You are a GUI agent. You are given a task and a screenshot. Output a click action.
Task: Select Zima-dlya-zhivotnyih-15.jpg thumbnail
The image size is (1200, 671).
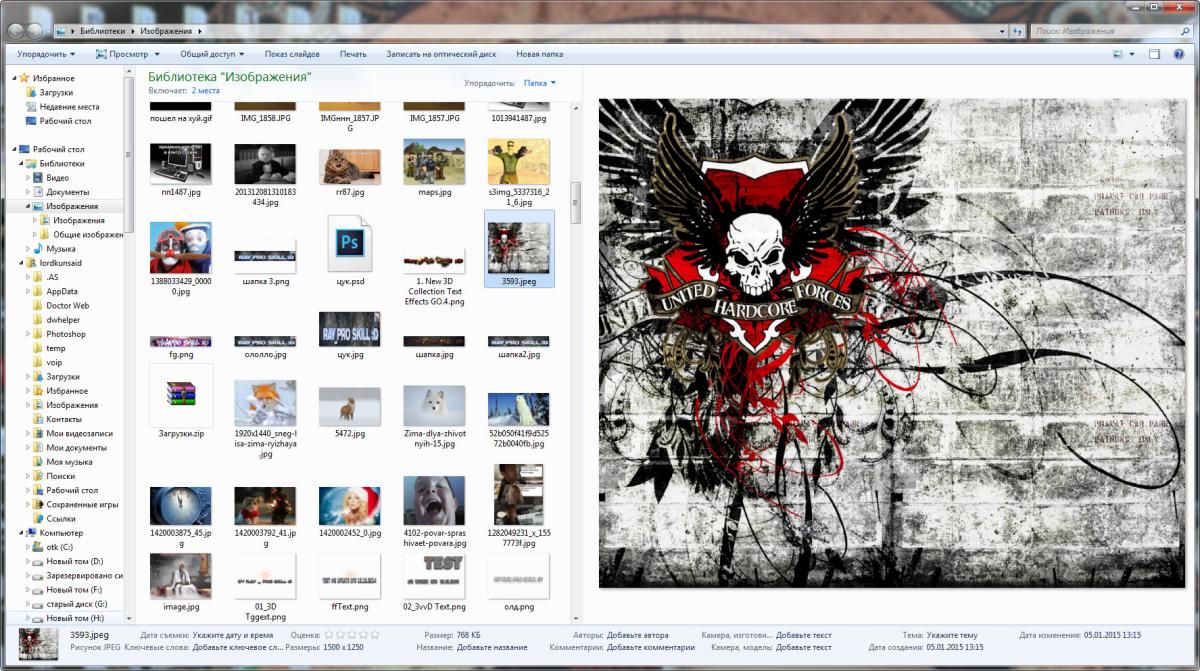(x=434, y=406)
